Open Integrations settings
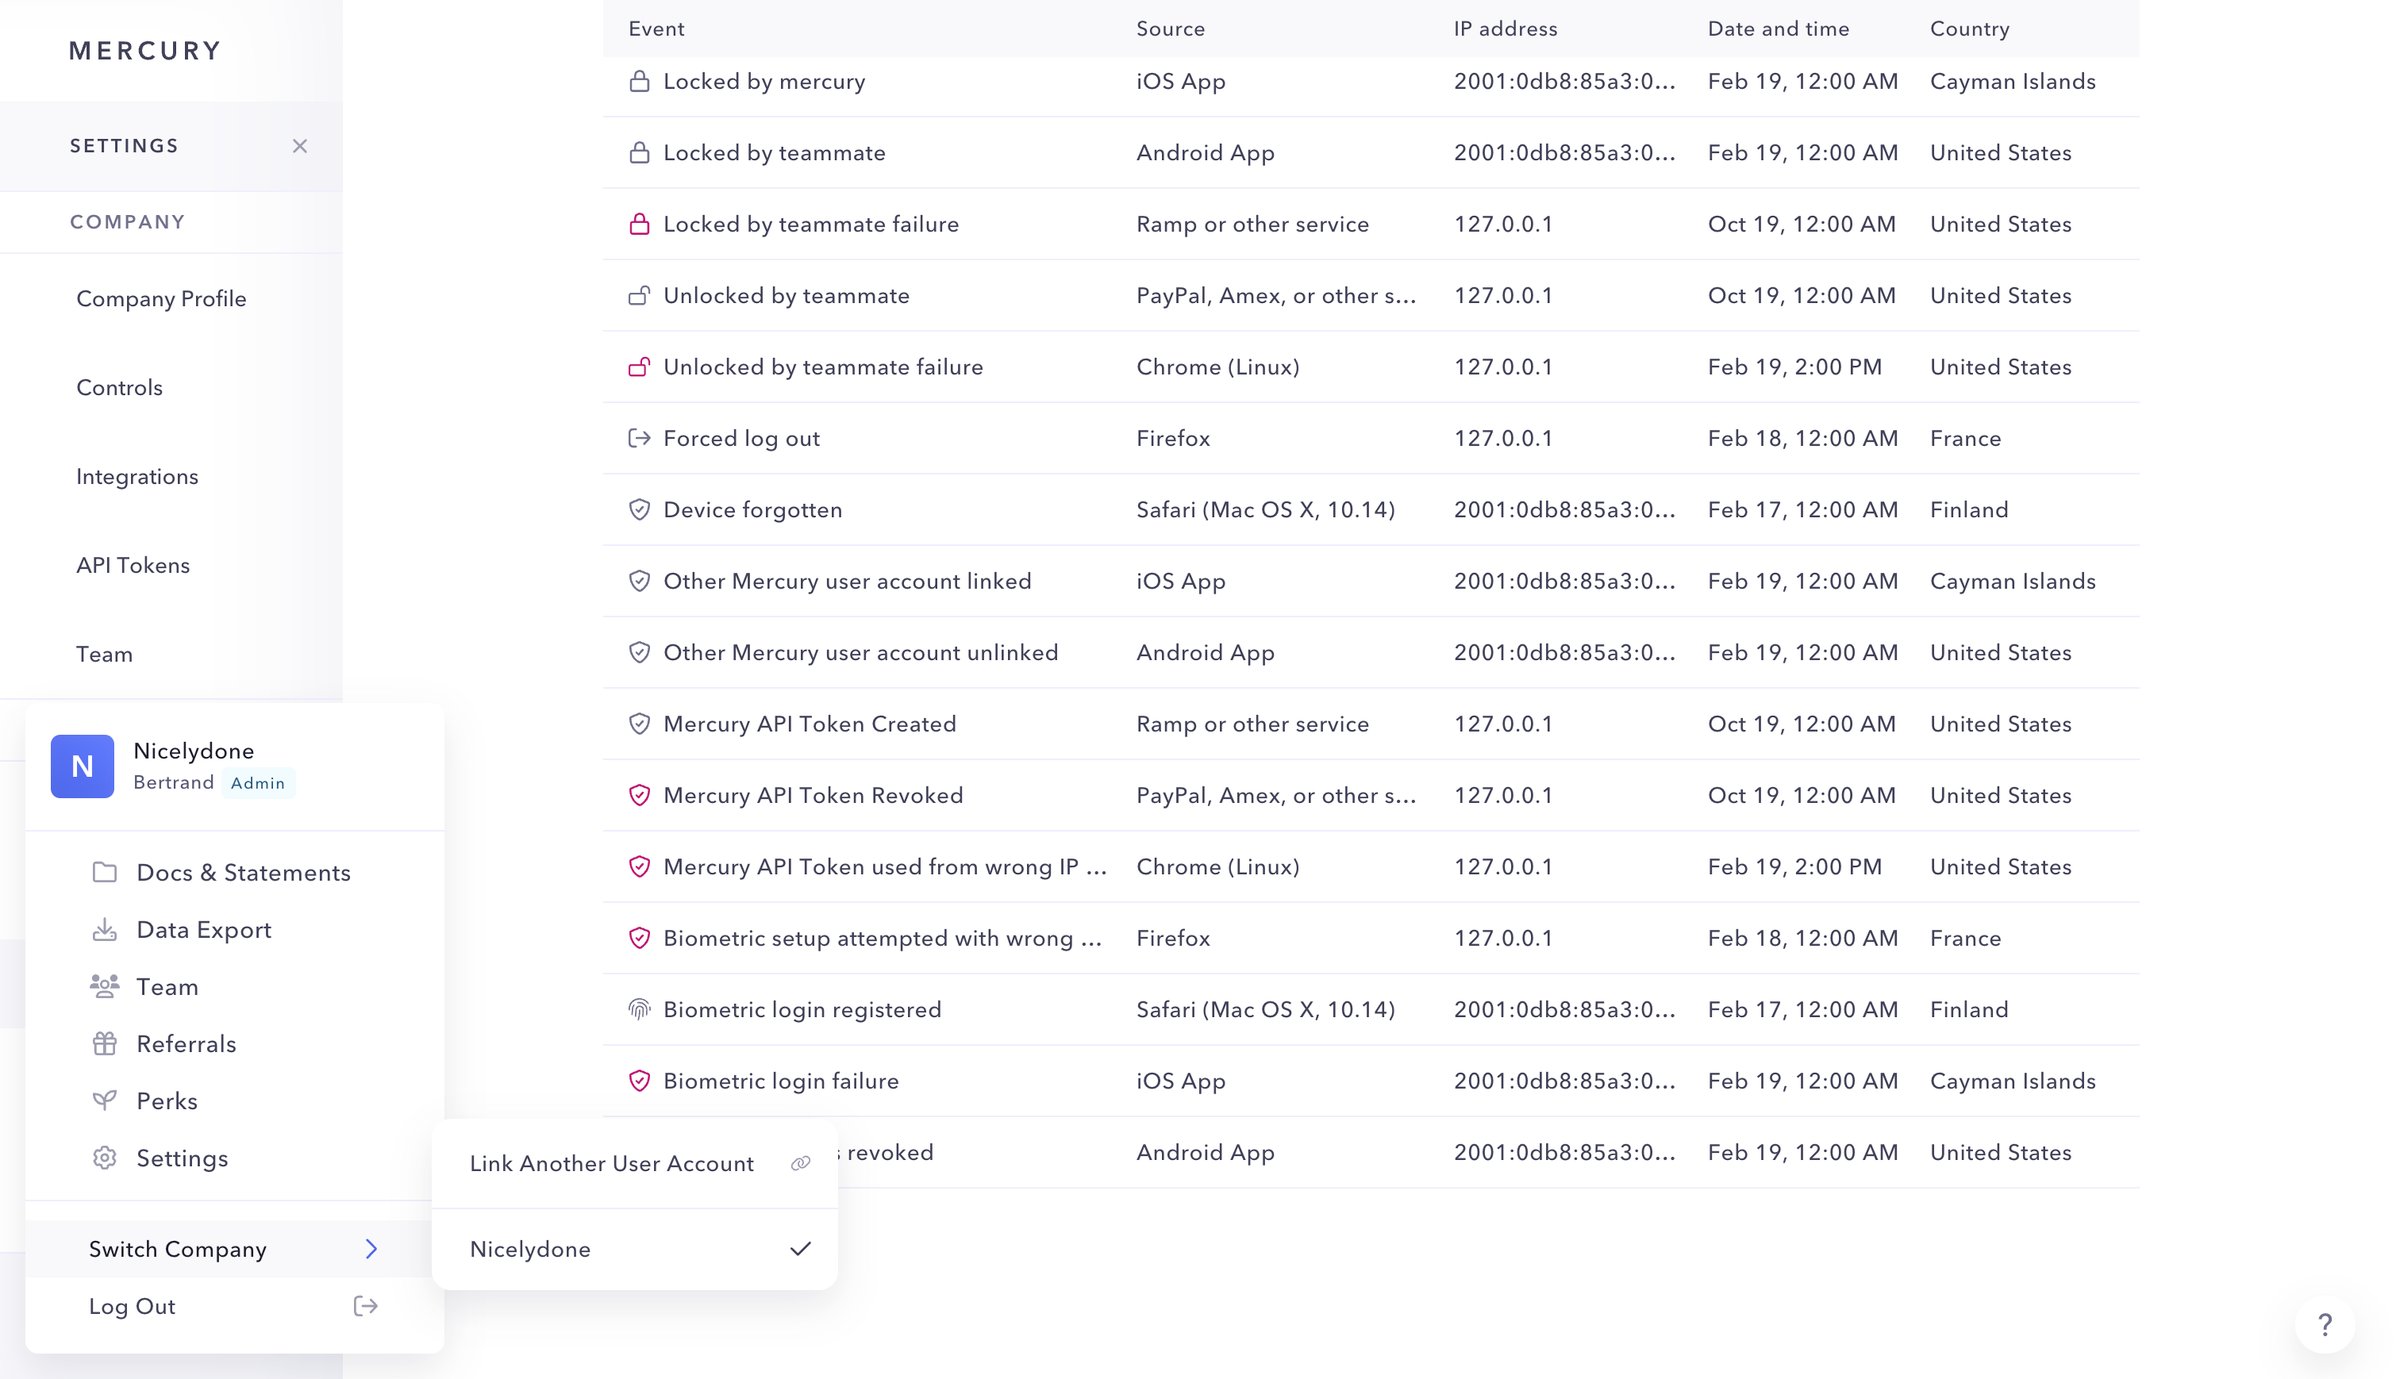Viewport: 2400px width, 1379px height. coord(137,476)
